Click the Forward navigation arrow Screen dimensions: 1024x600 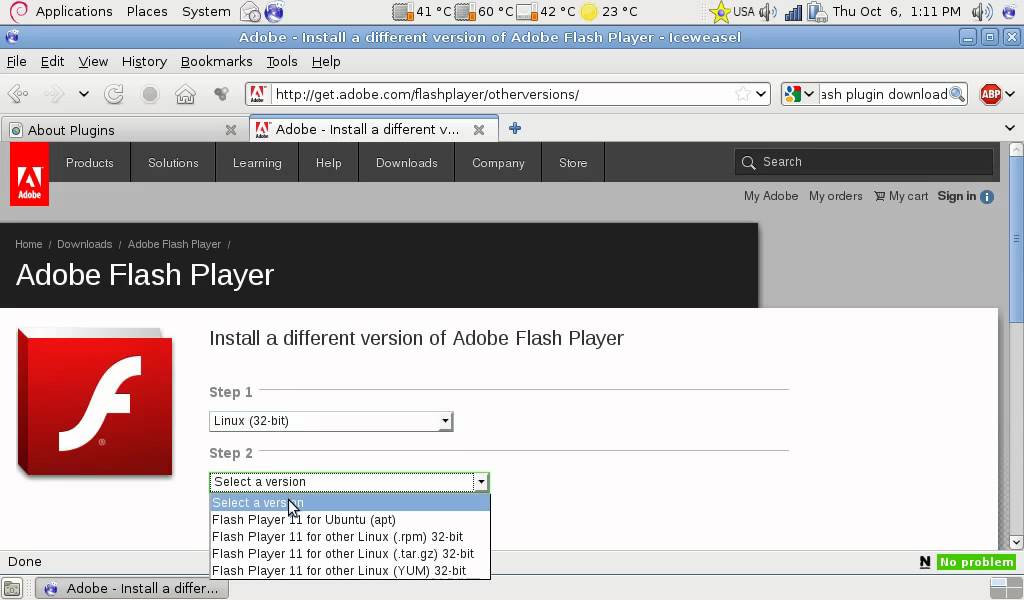(54, 94)
